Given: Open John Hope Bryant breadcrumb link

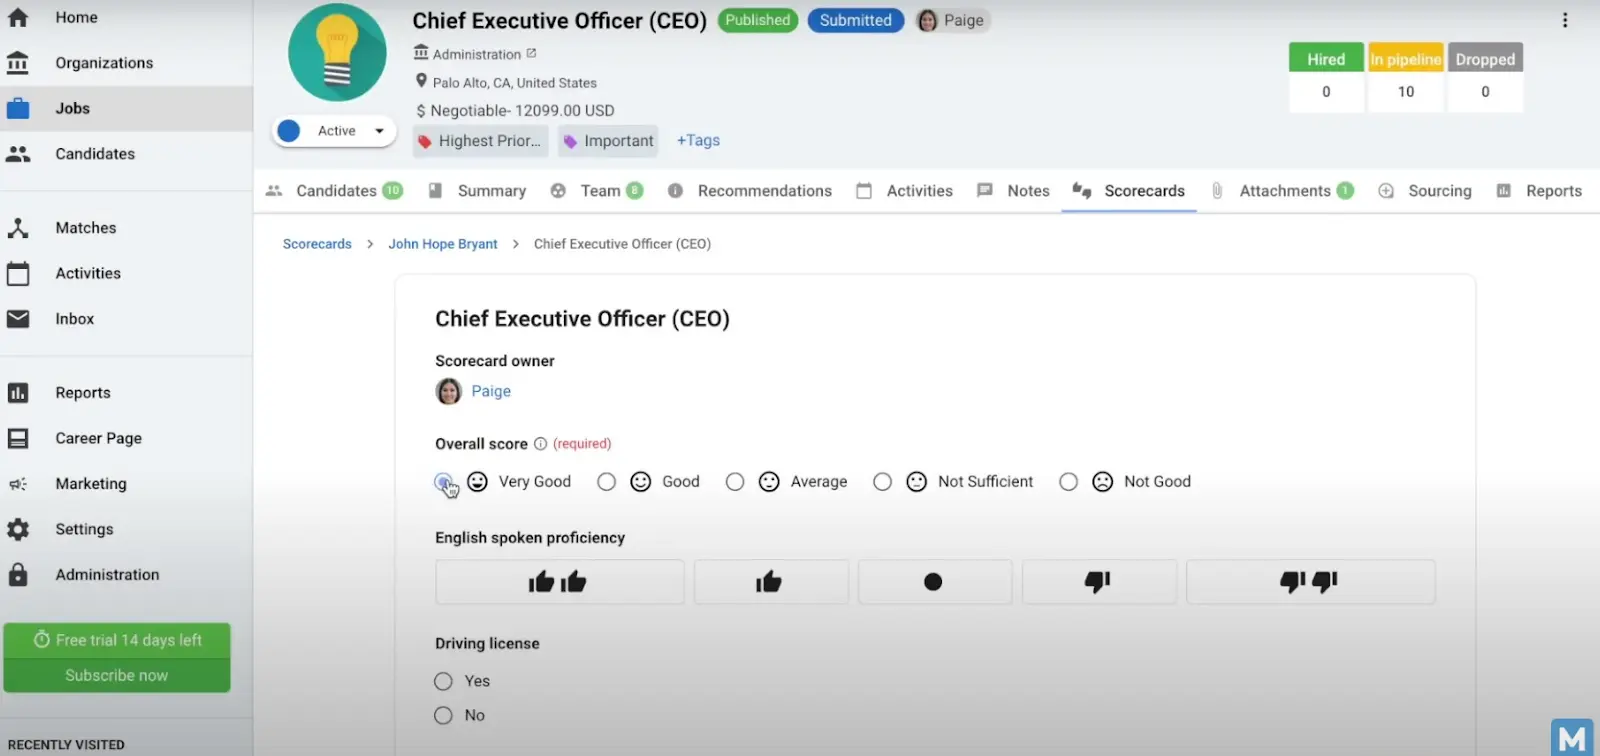Looking at the screenshot, I should coord(443,243).
